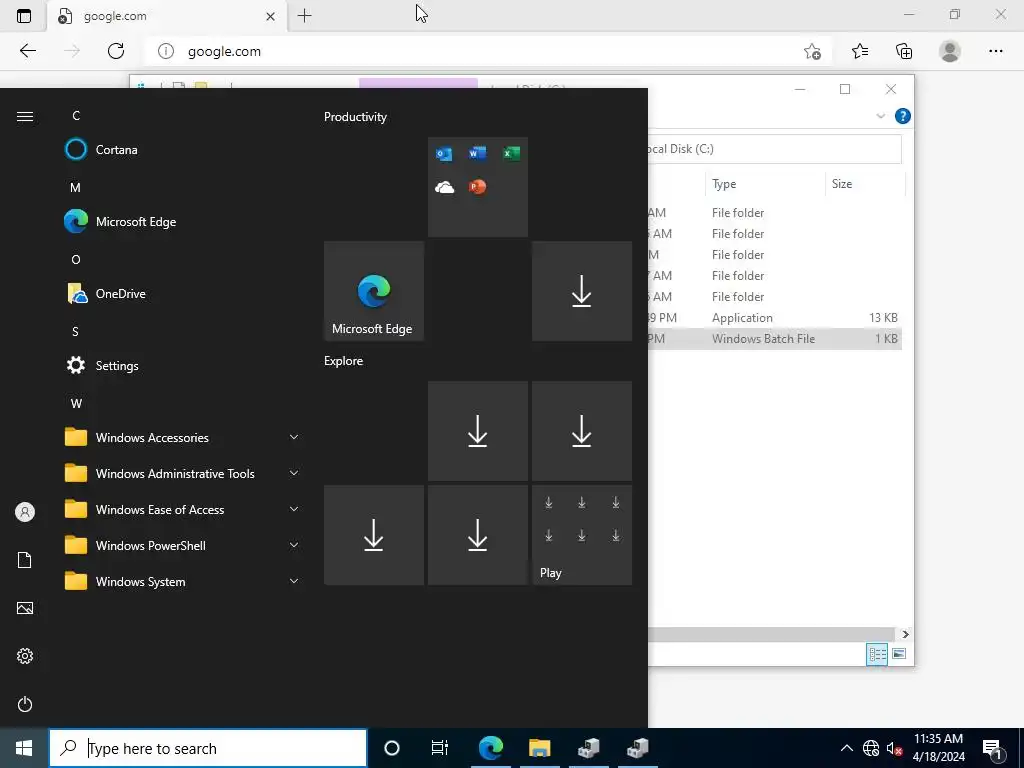Screen dimensions: 1024x768
Task: Open Edge Settings and more menu
Action: click(x=995, y=51)
